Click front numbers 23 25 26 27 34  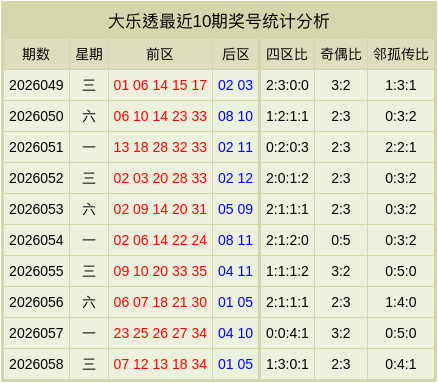[x=160, y=333]
